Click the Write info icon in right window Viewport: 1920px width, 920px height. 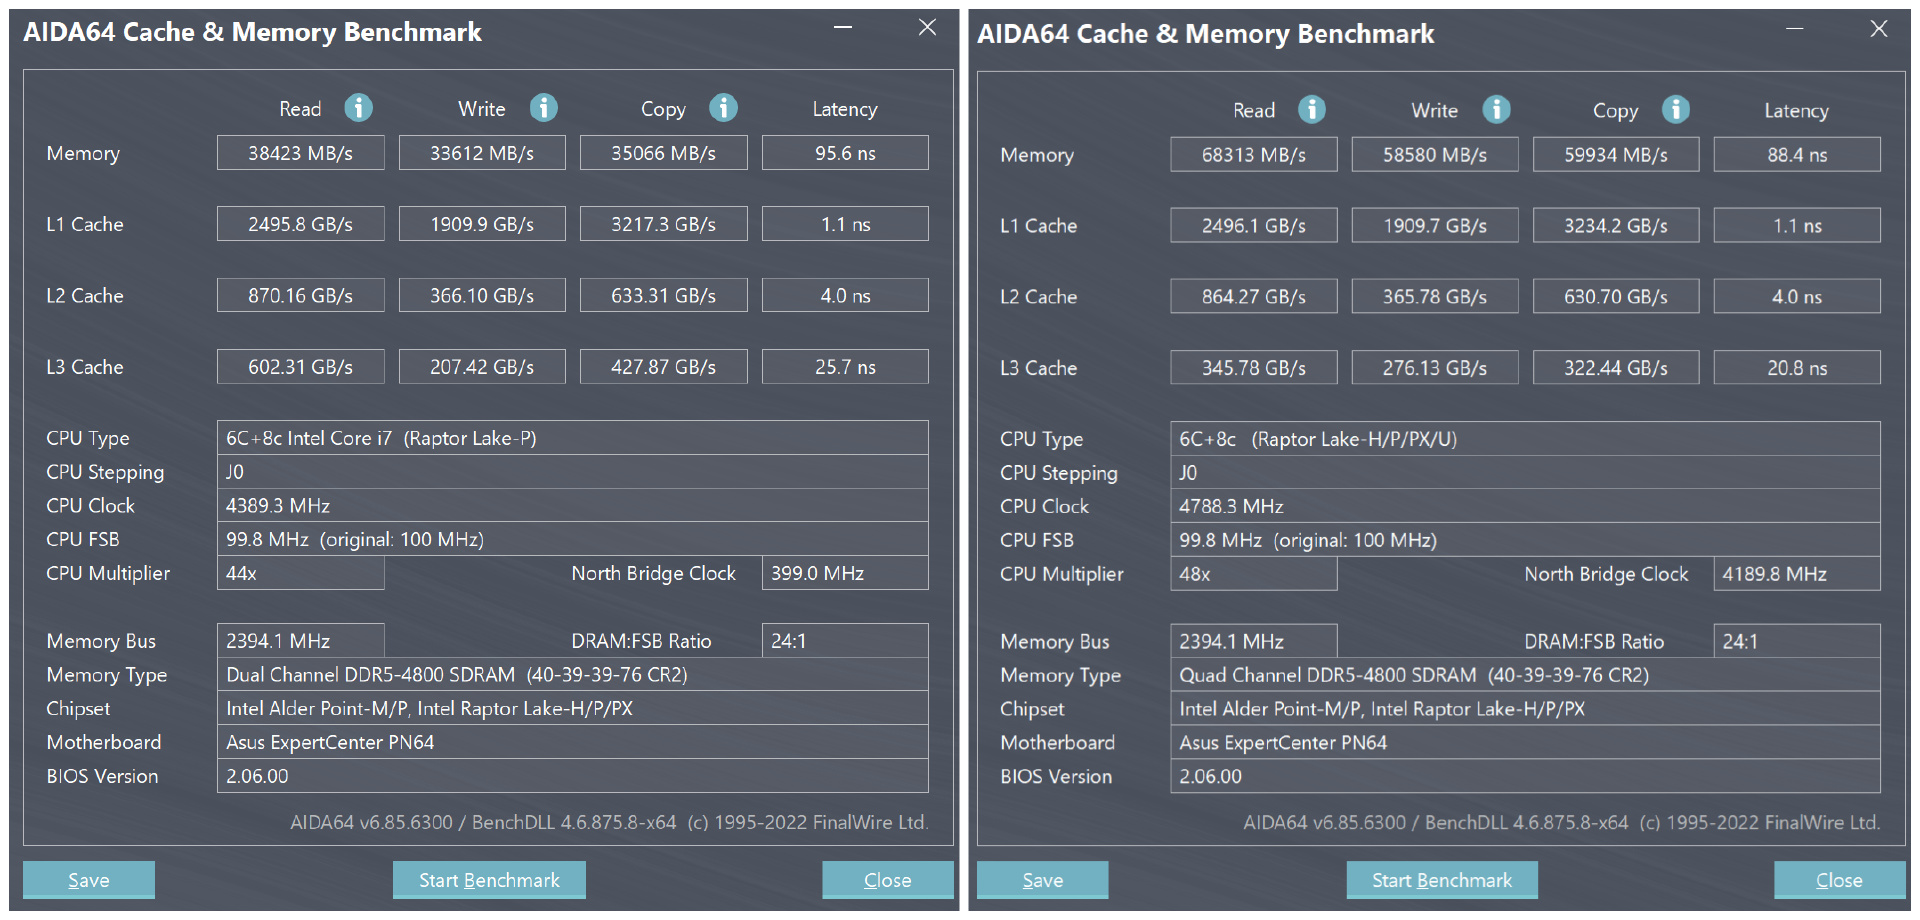click(x=1496, y=110)
